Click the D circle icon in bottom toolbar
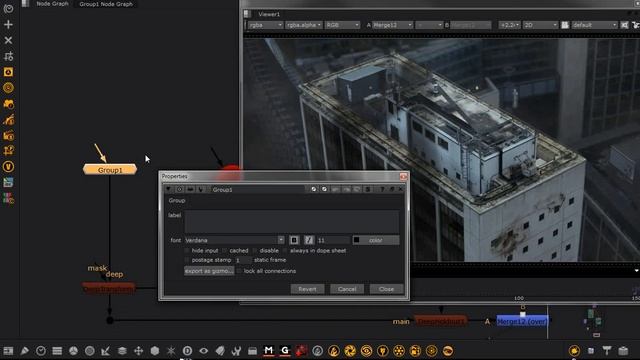Screen dimensions: 640x360 [187, 351]
